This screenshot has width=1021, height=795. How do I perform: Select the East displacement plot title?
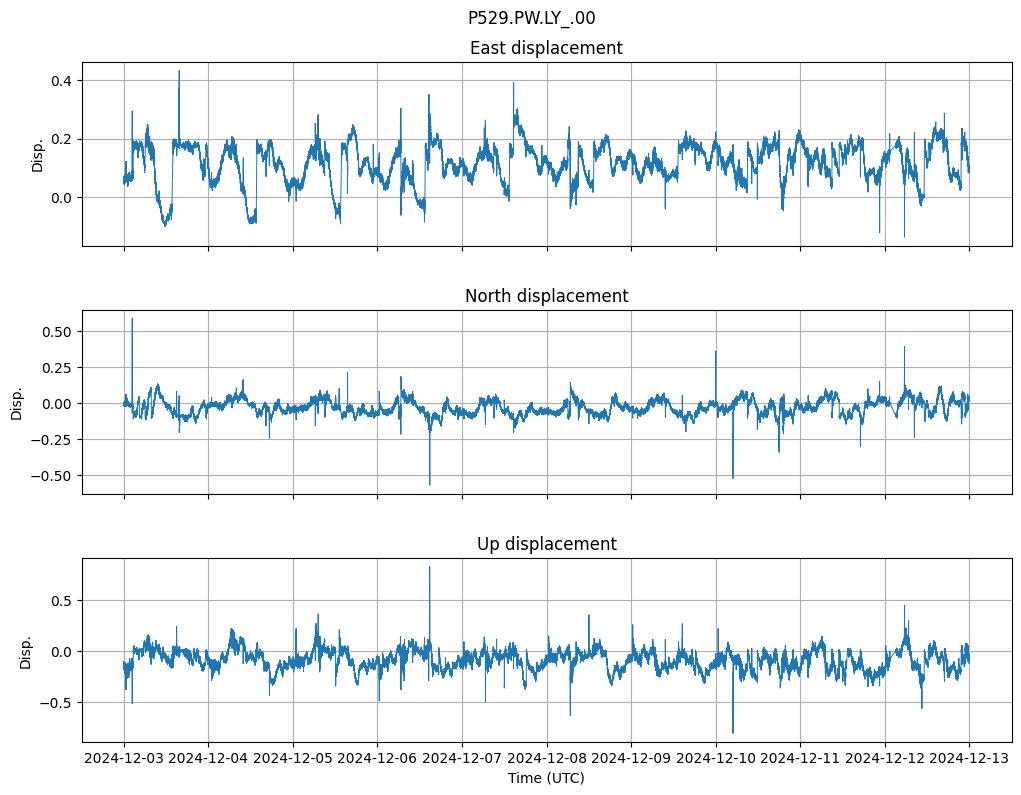(546, 48)
